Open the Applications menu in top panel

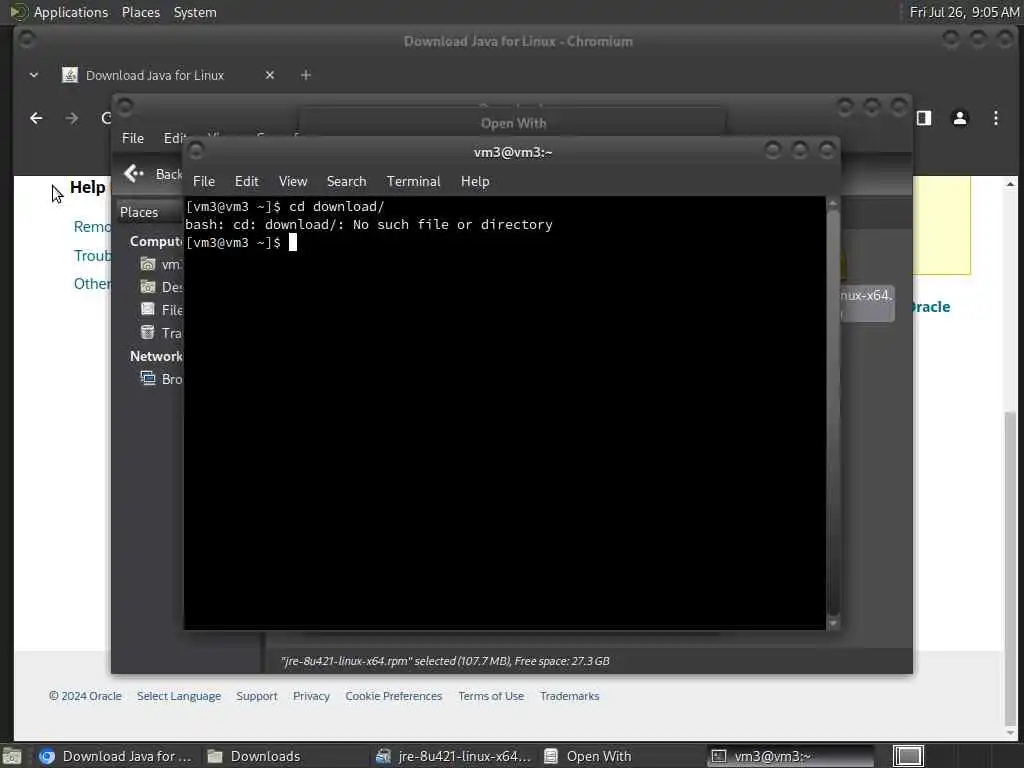tap(71, 12)
